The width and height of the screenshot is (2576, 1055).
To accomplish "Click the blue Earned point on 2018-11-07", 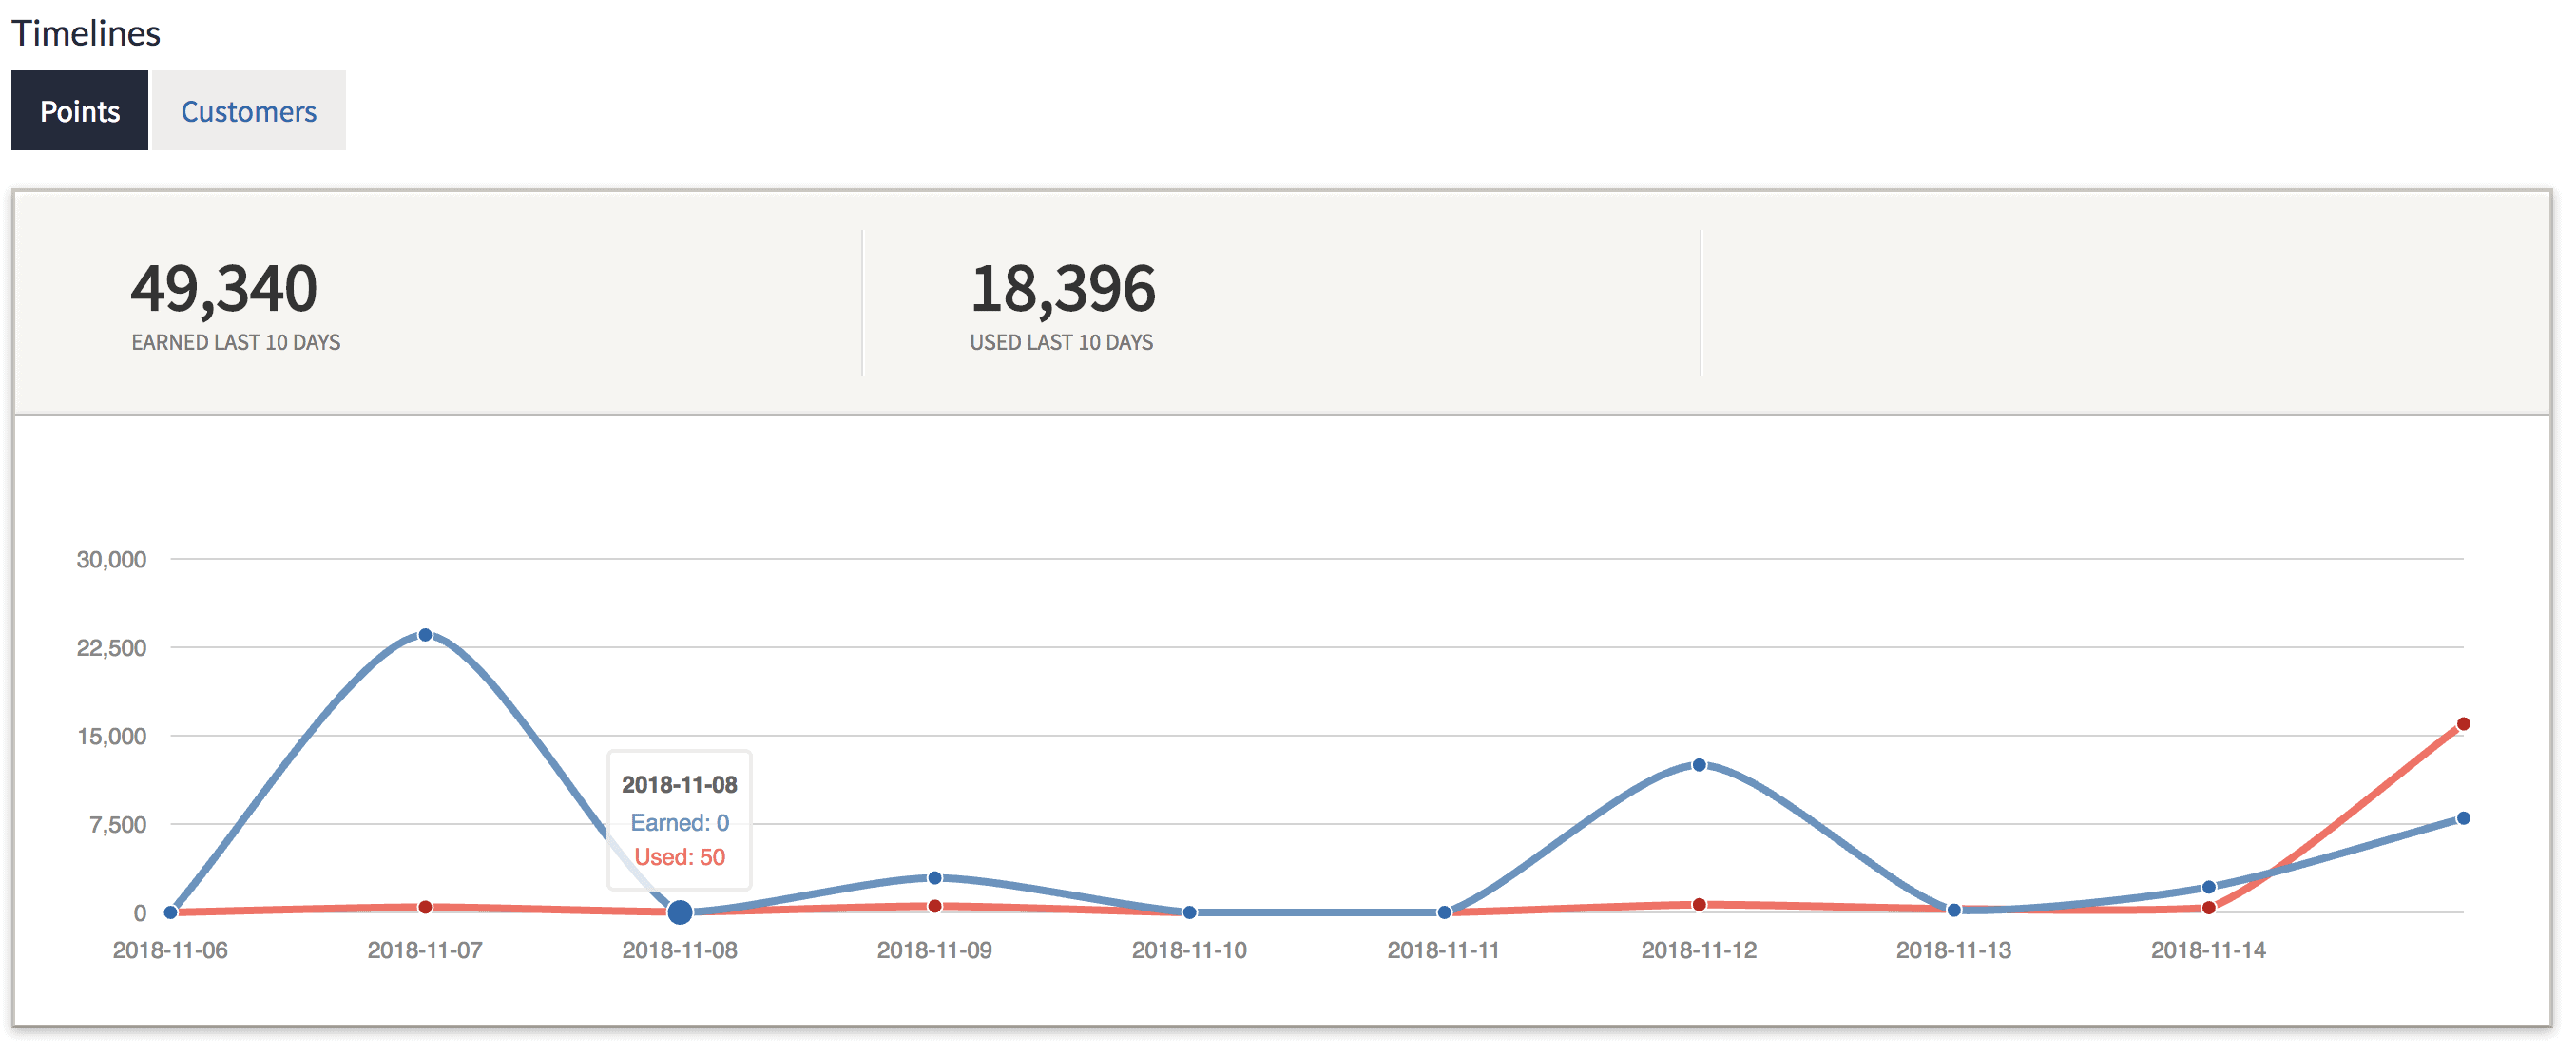I will pos(425,635).
